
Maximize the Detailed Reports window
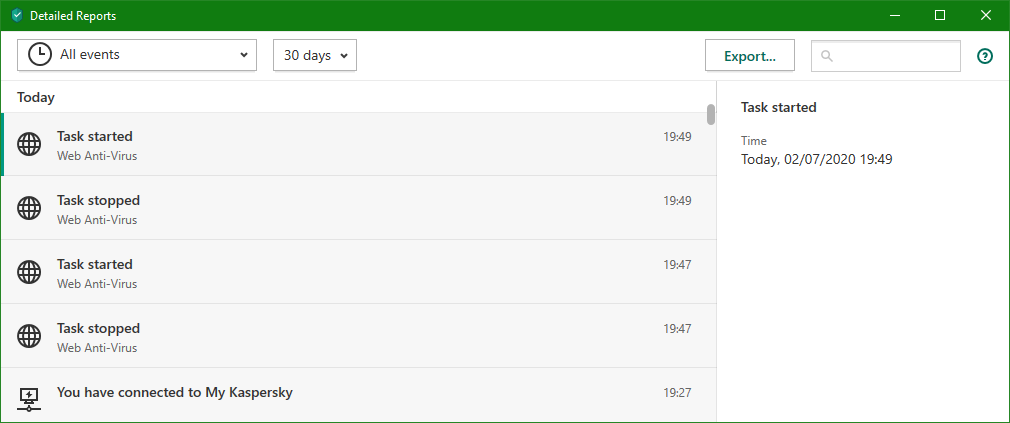pyautogui.click(x=940, y=15)
